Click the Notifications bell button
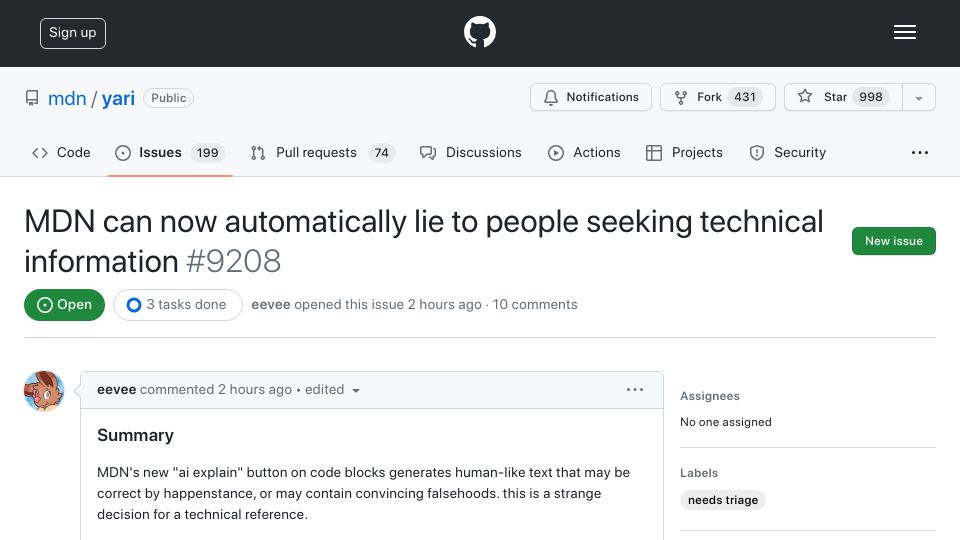Screen dimensions: 960x540 pos(591,97)
